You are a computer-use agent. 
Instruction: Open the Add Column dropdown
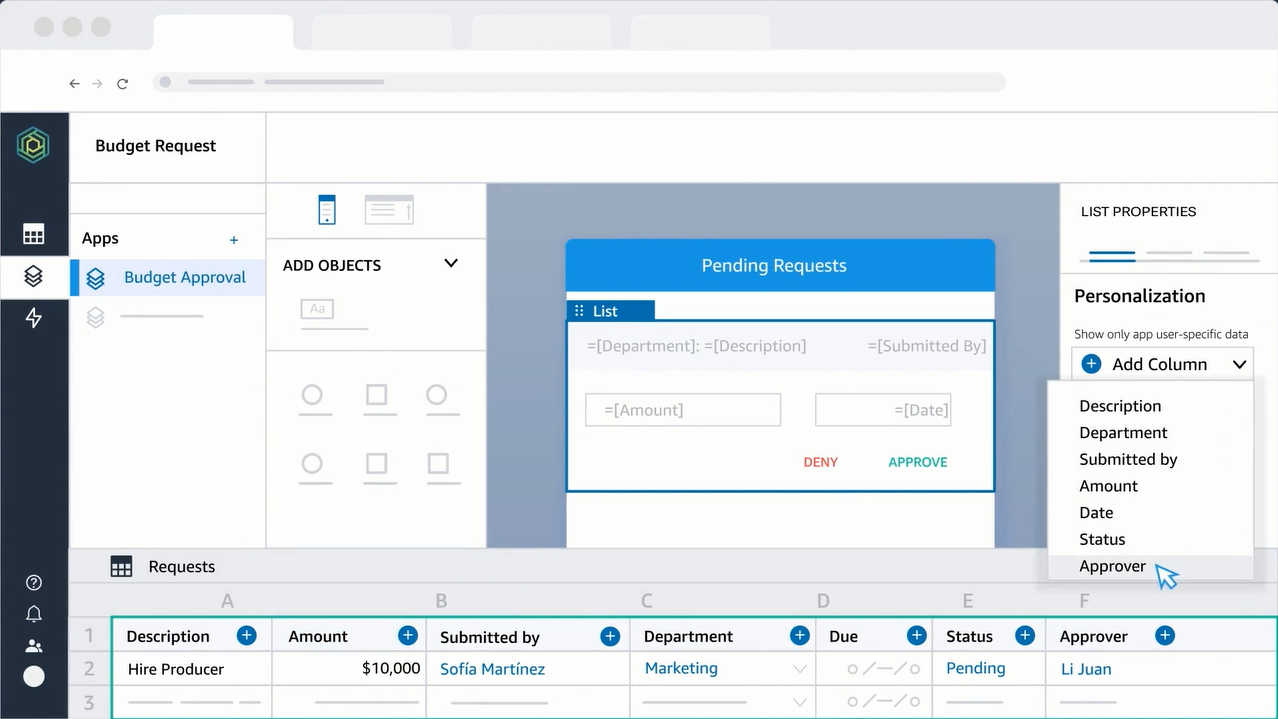[x=1162, y=365]
